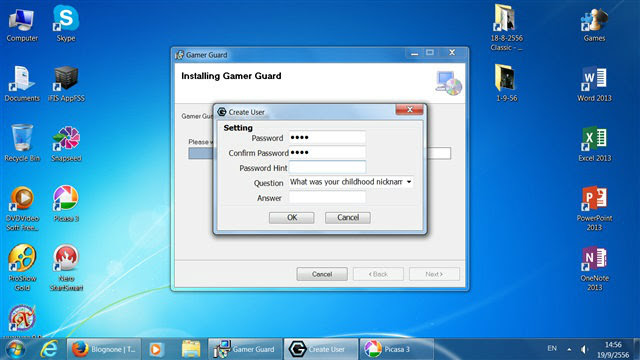The image size is (640, 360).
Task: Click Cancel in Create User dialog
Action: click(348, 218)
